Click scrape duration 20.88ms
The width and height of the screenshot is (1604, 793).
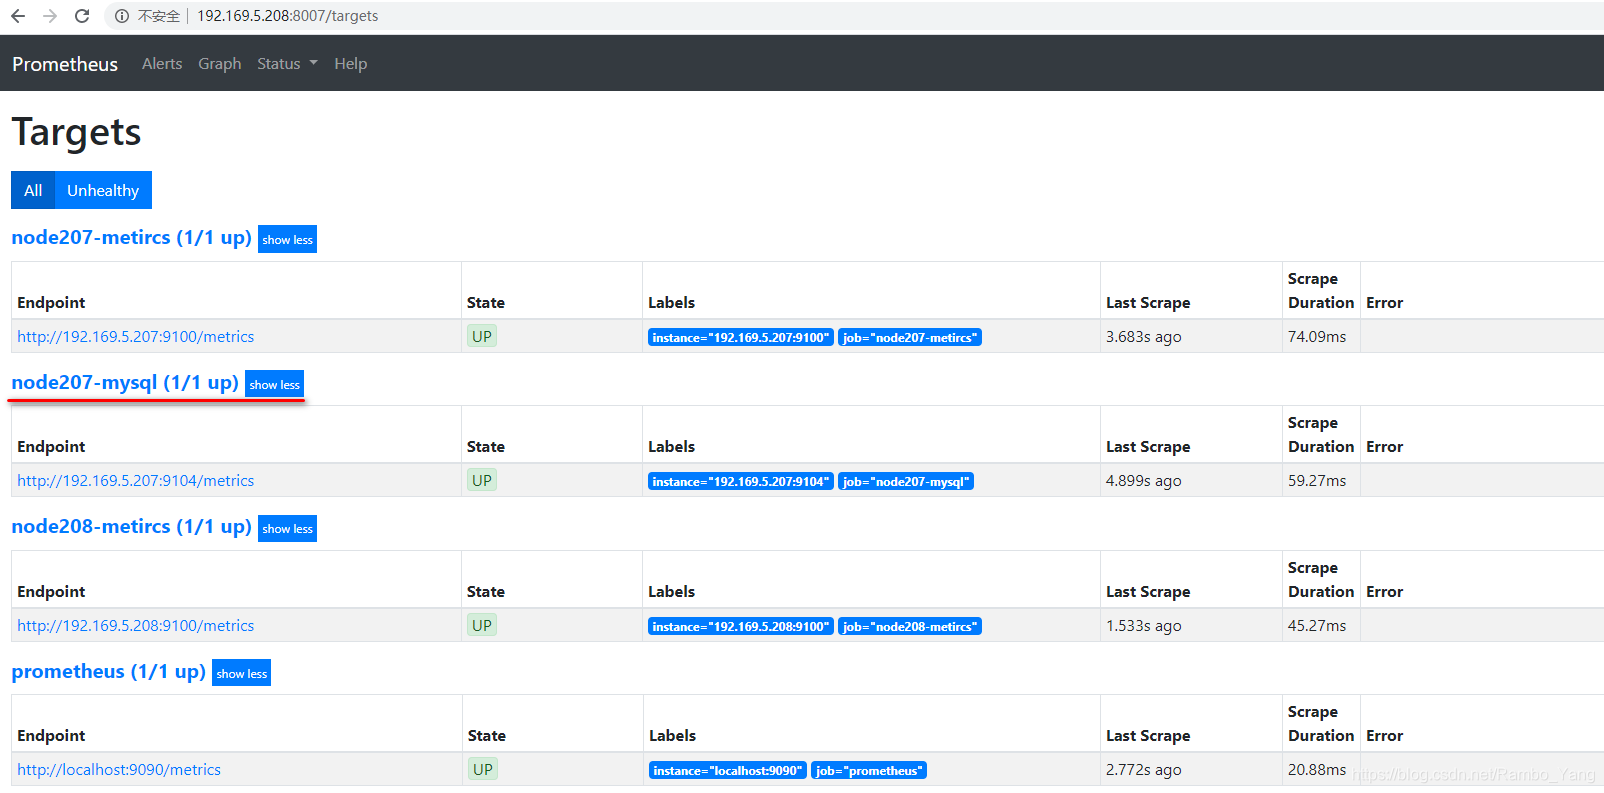[1317, 770]
